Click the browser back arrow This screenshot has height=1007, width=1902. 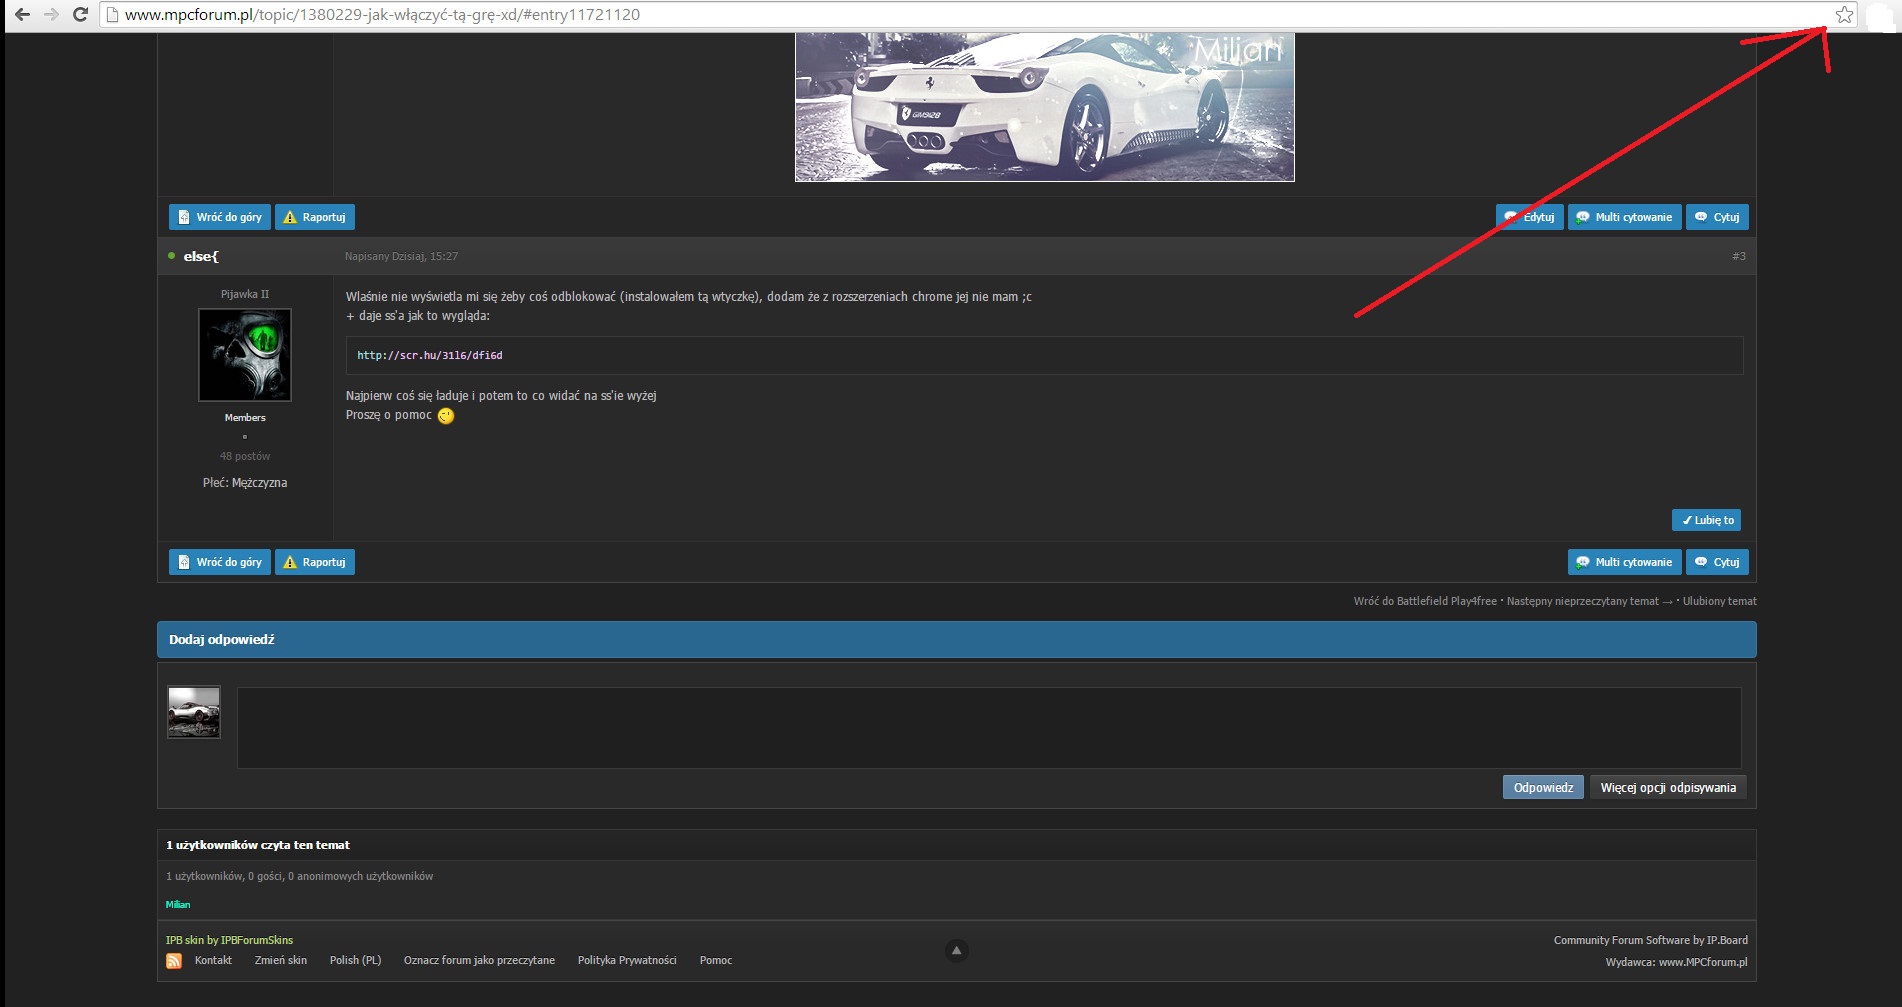[22, 15]
